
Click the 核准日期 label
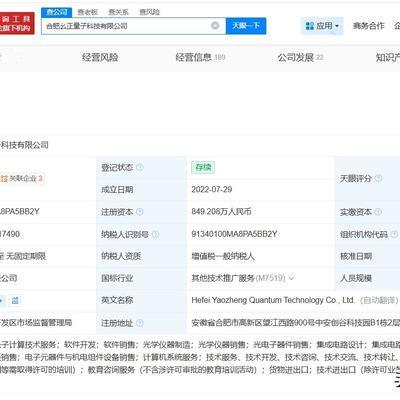click(x=356, y=256)
